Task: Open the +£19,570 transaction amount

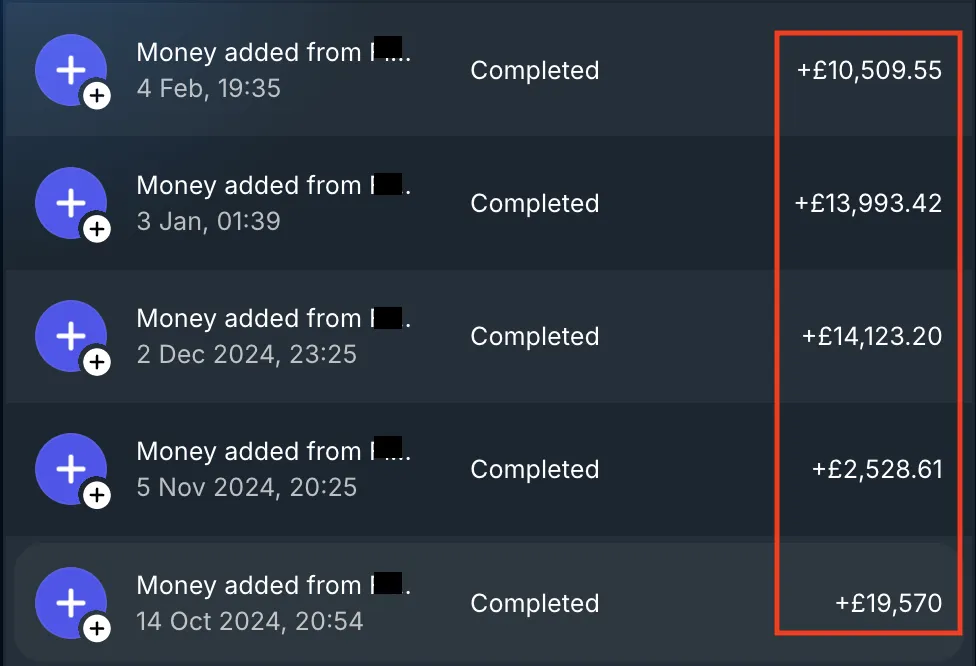Action: (888, 603)
